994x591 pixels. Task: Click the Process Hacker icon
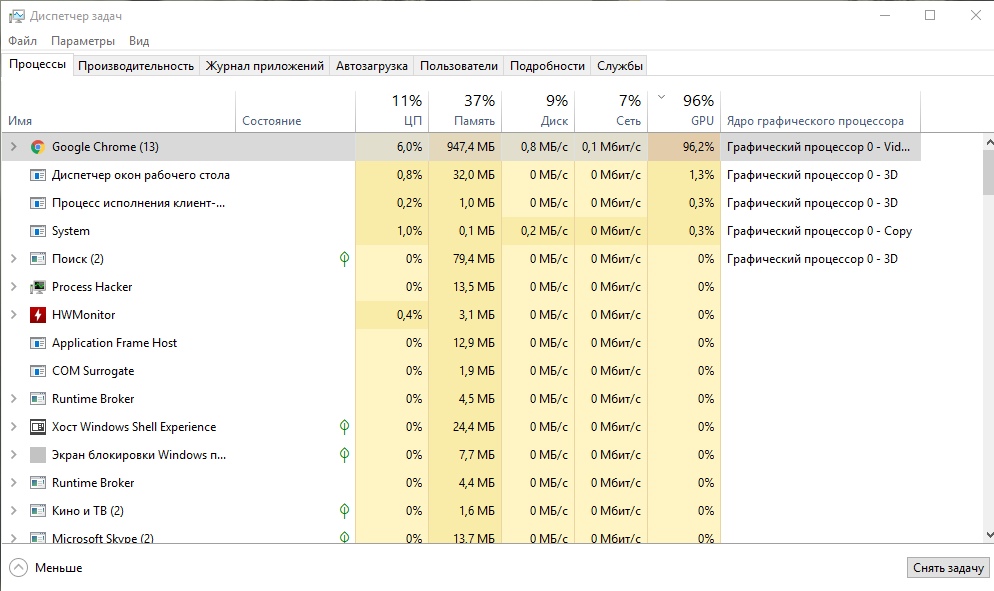click(38, 287)
